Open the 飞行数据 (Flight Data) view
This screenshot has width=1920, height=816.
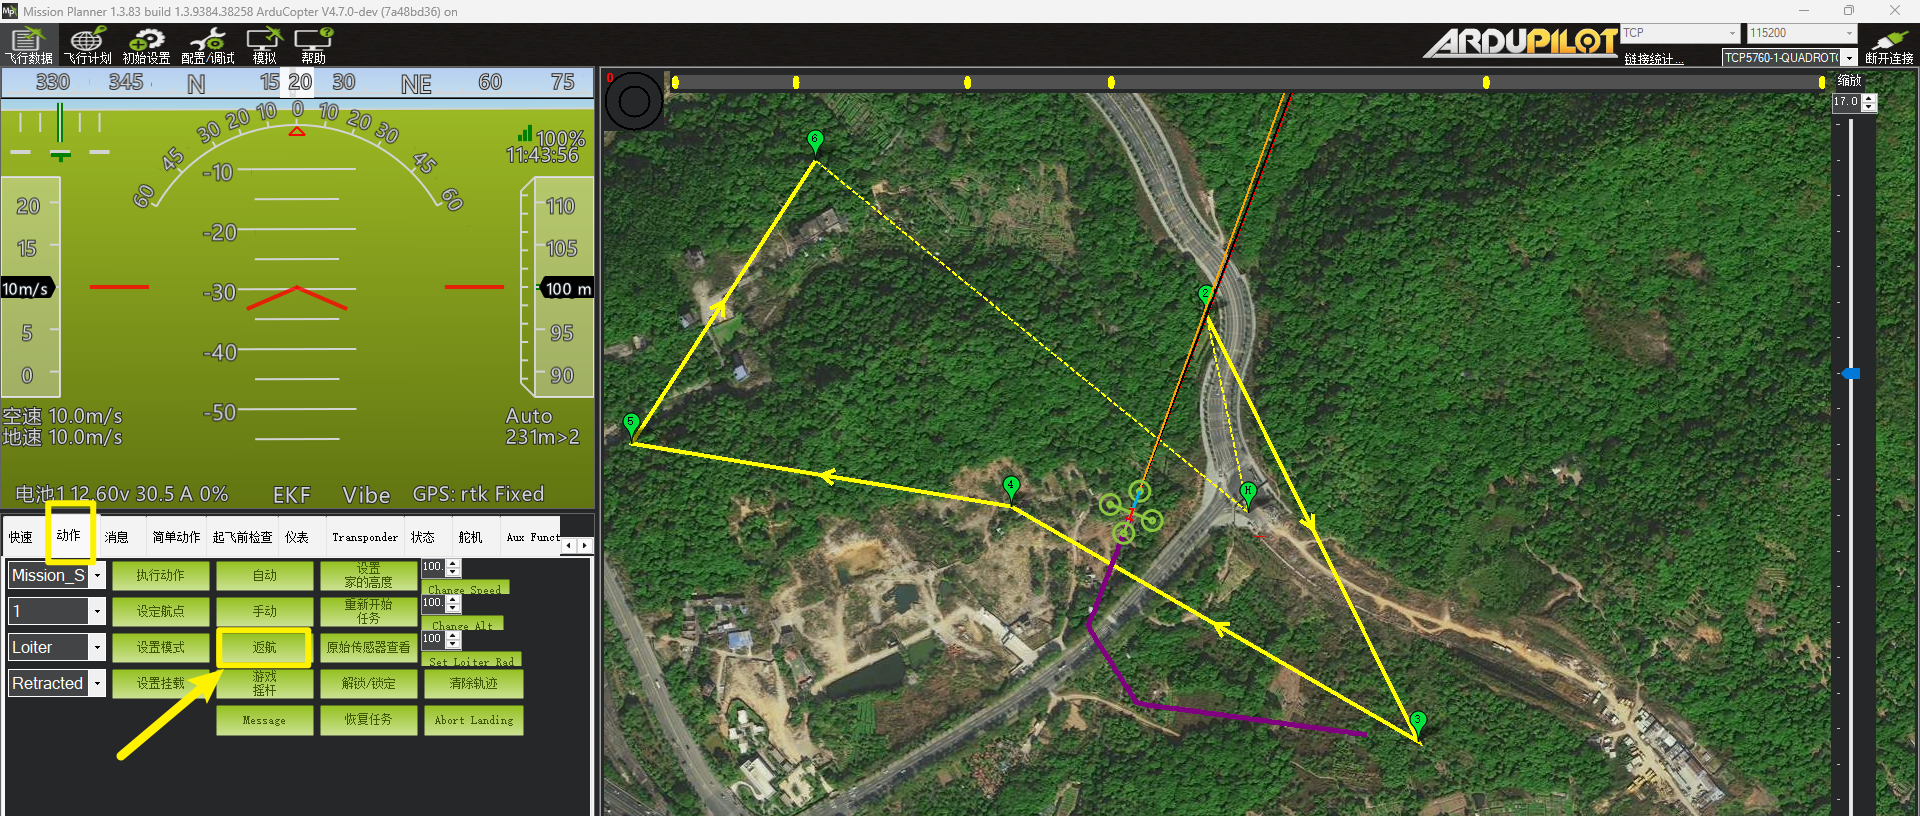pyautogui.click(x=29, y=46)
